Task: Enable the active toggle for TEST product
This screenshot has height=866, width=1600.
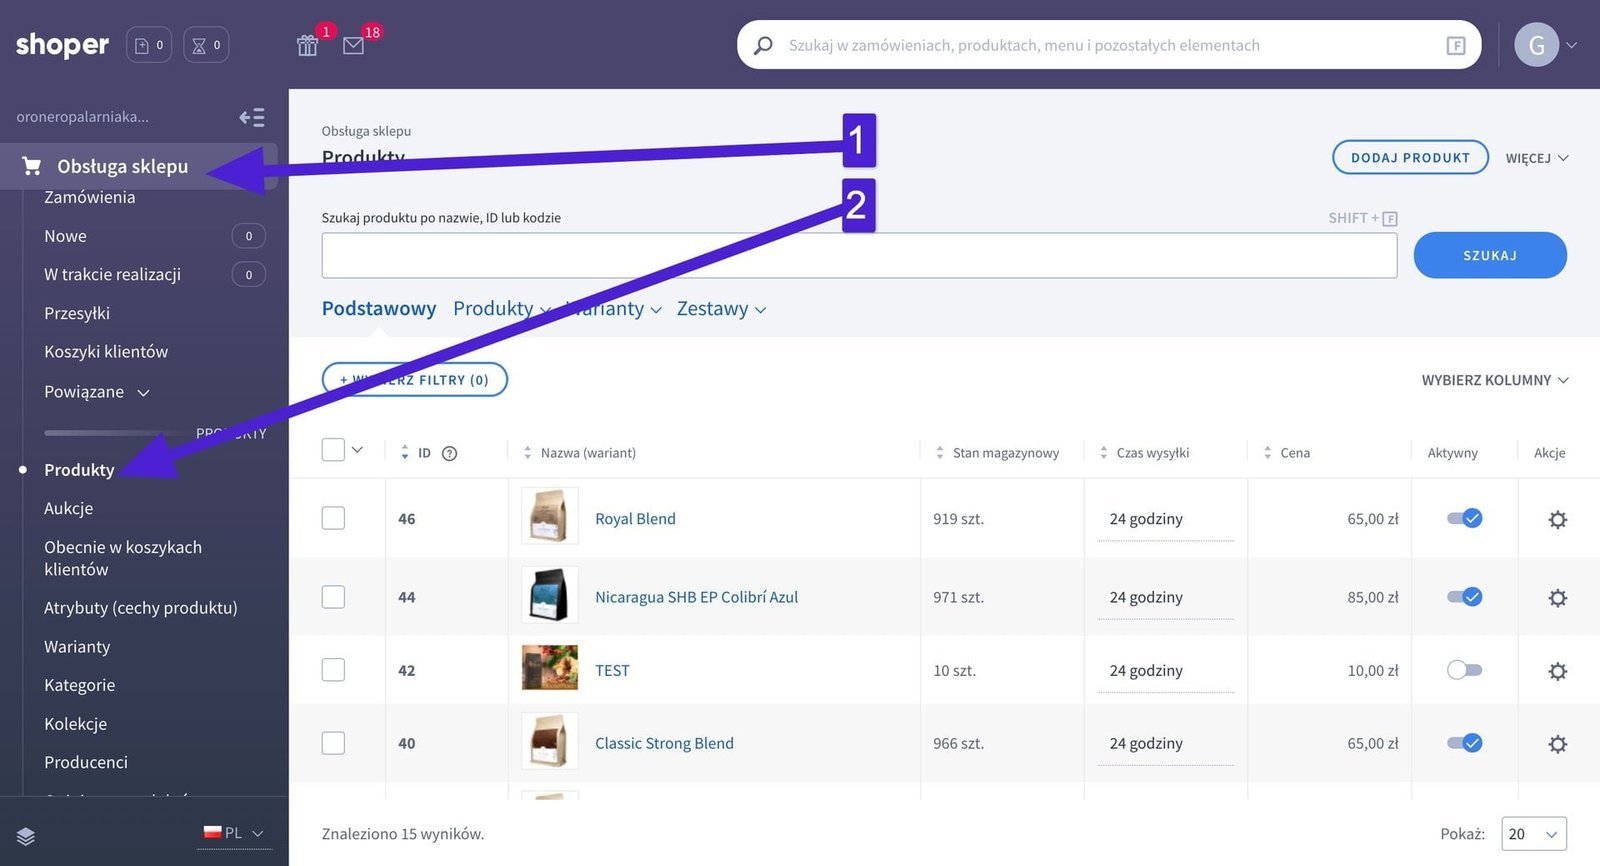Action: tap(1464, 670)
